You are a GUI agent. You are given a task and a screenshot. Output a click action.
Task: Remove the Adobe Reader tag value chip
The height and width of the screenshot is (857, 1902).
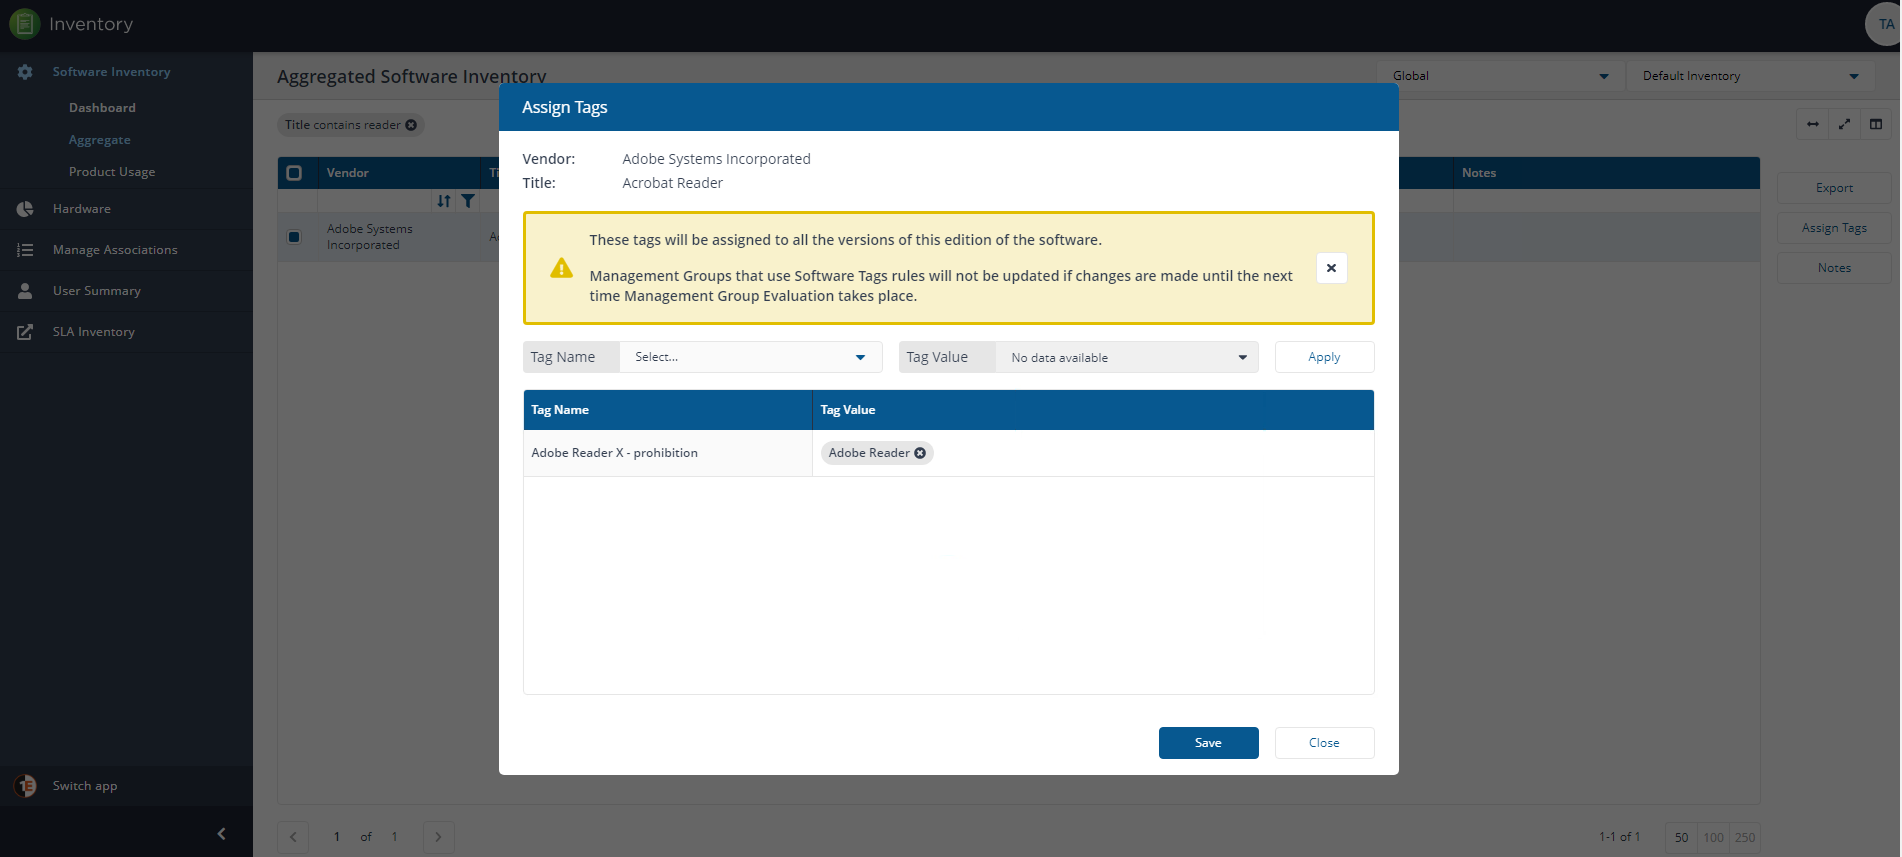pyautogui.click(x=920, y=453)
